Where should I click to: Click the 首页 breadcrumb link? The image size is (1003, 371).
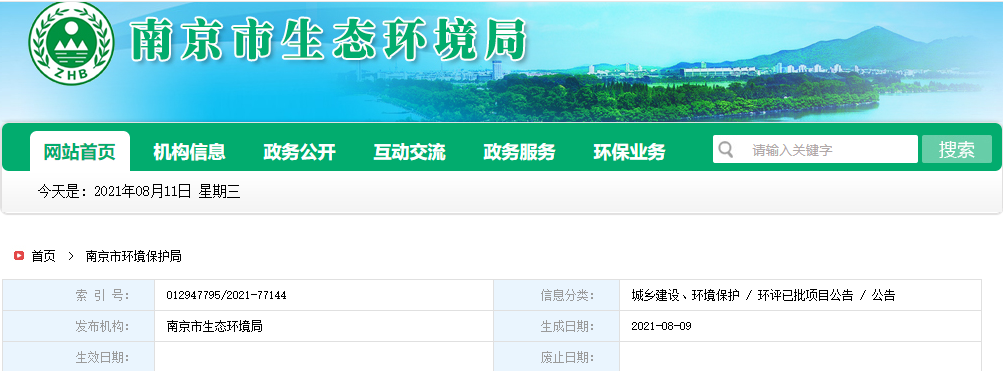tap(43, 257)
